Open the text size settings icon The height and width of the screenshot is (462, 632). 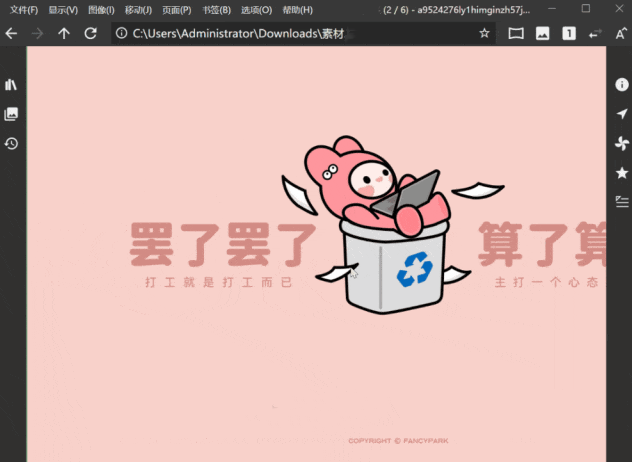[621, 33]
